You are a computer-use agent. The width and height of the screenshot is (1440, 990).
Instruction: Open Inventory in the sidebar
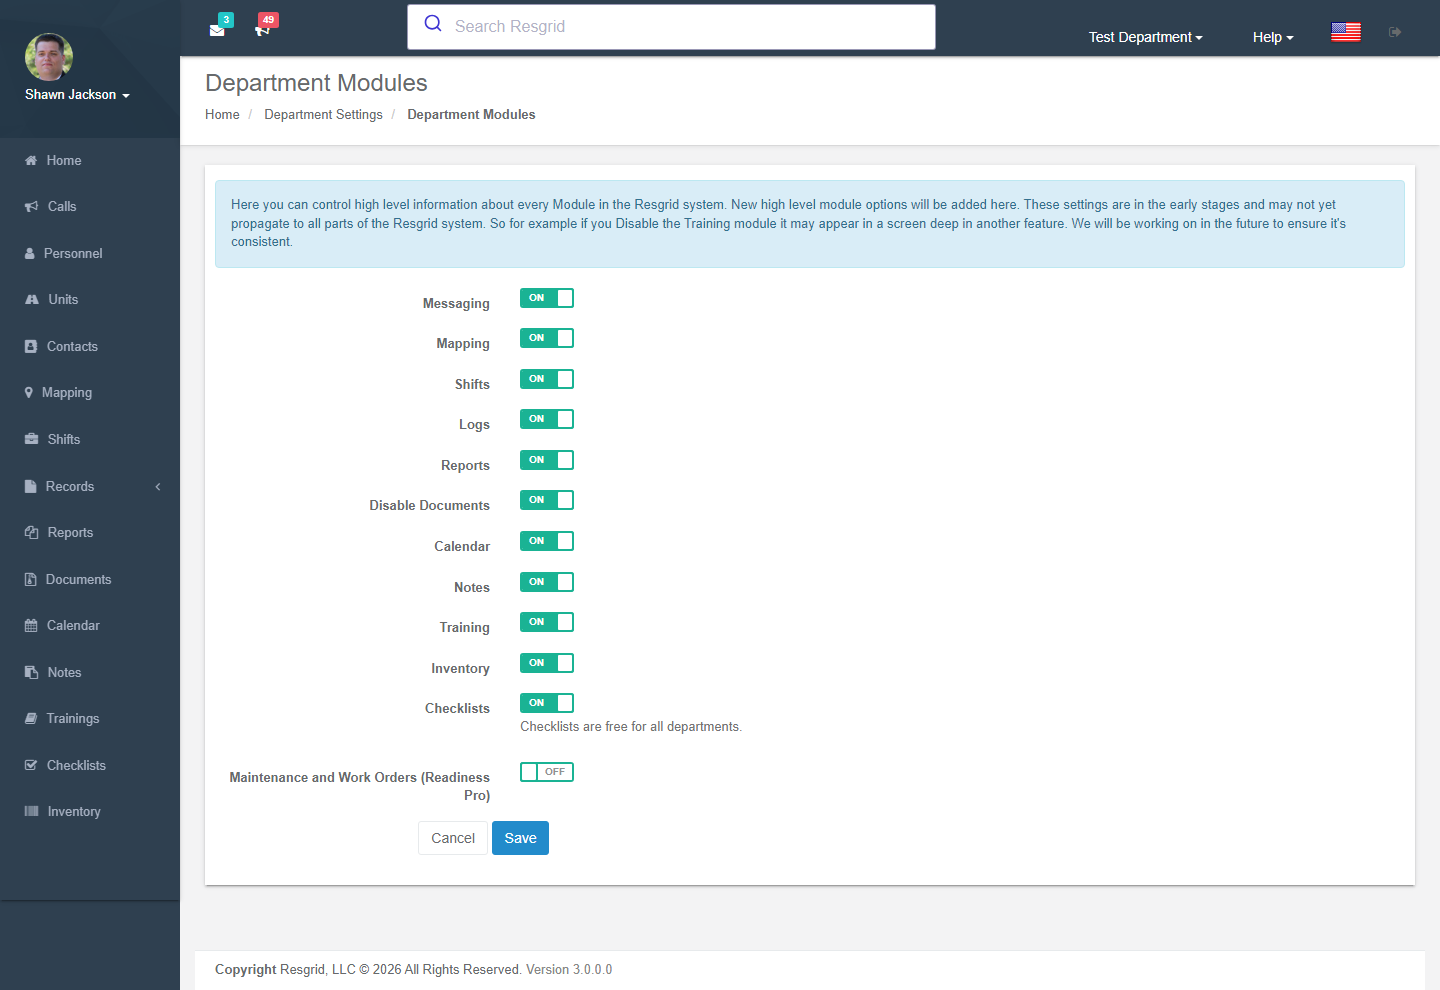90,812
